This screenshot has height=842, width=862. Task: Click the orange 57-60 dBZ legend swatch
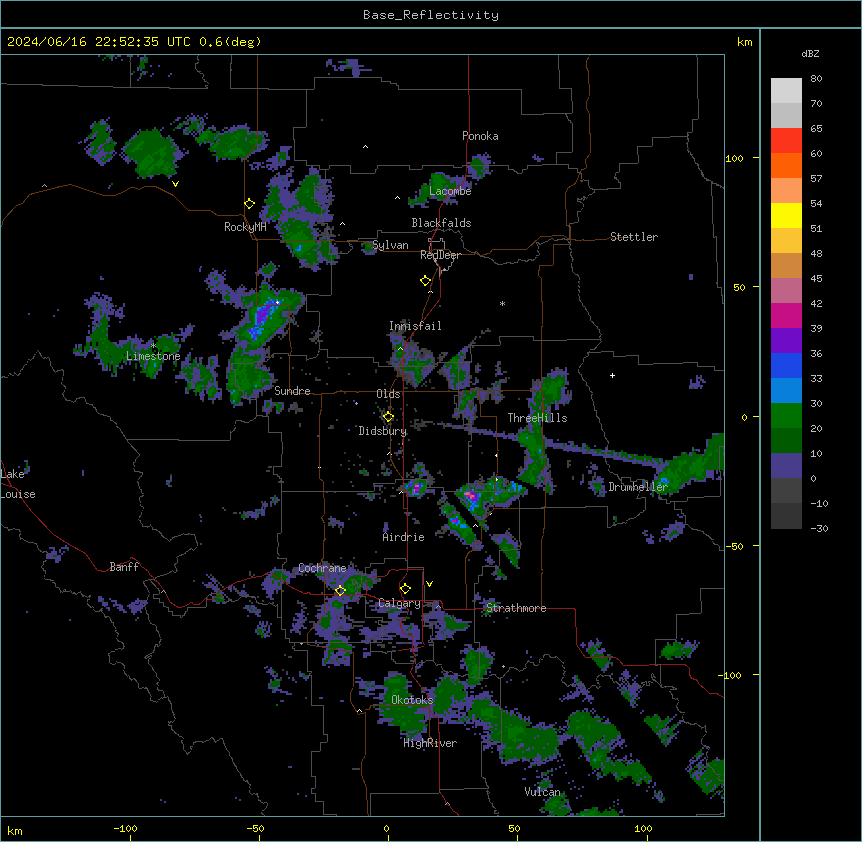pos(786,165)
